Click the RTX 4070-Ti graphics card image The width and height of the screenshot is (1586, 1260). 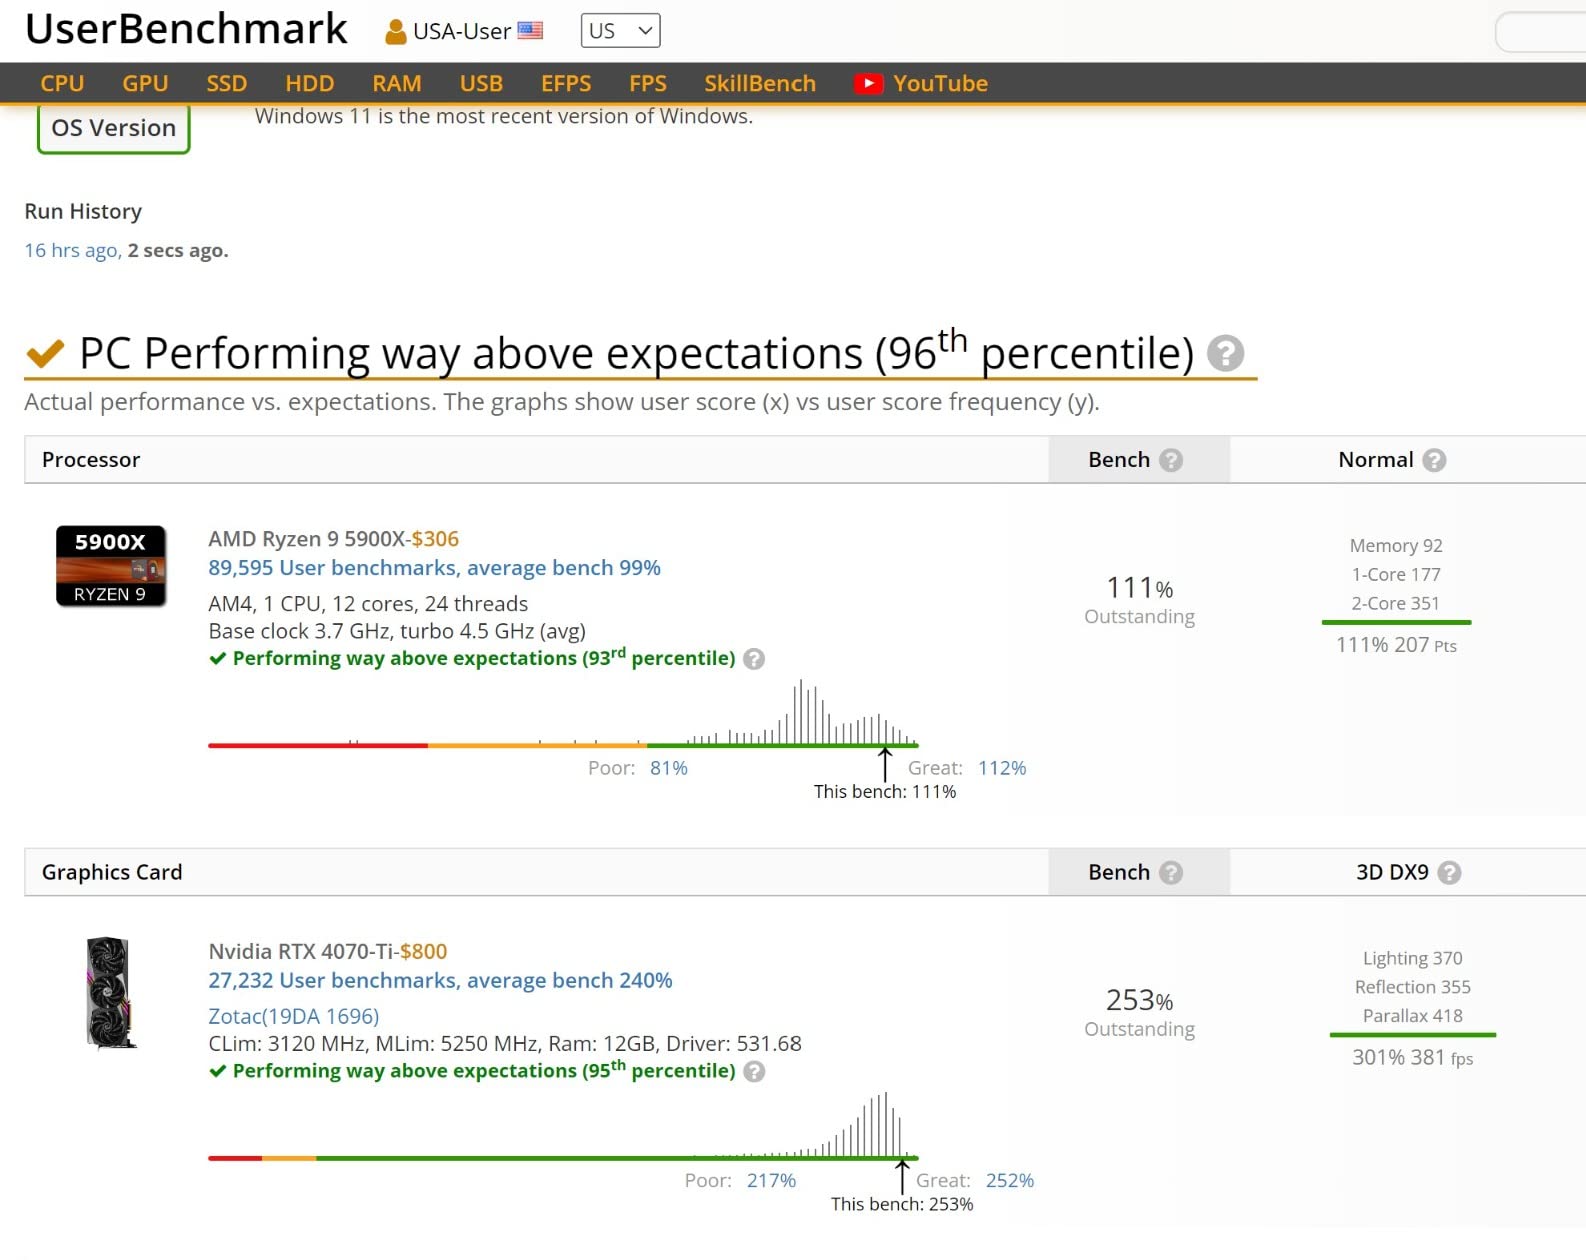coord(109,993)
